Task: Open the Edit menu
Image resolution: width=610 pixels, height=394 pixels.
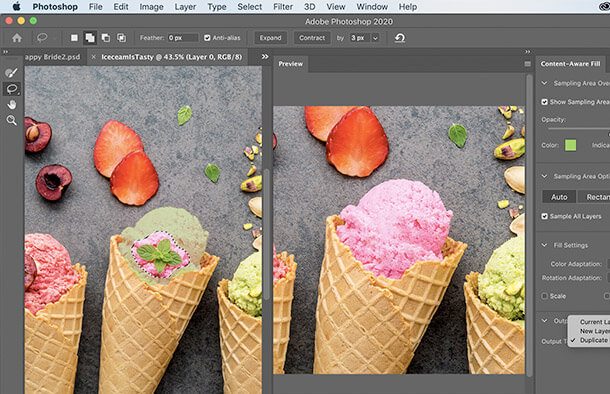Action: tap(121, 7)
